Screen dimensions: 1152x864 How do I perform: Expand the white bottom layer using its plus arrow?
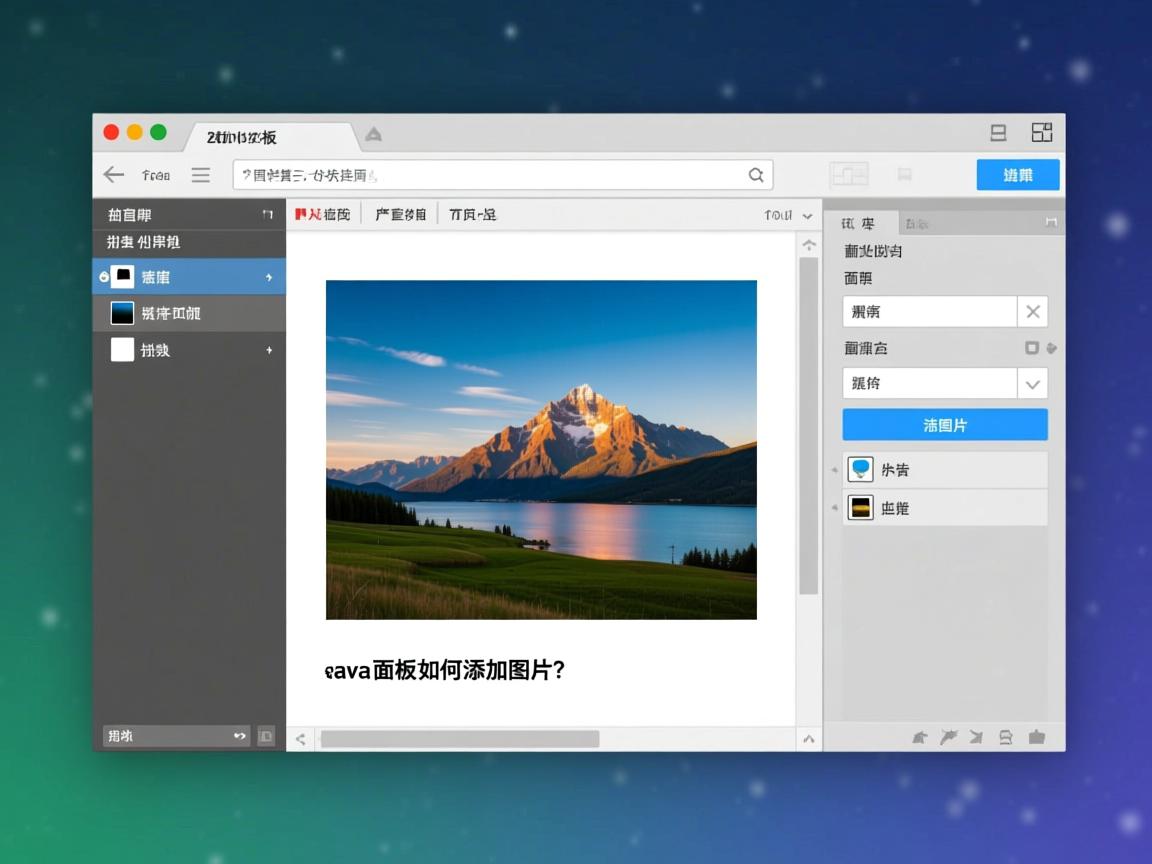(x=268, y=350)
